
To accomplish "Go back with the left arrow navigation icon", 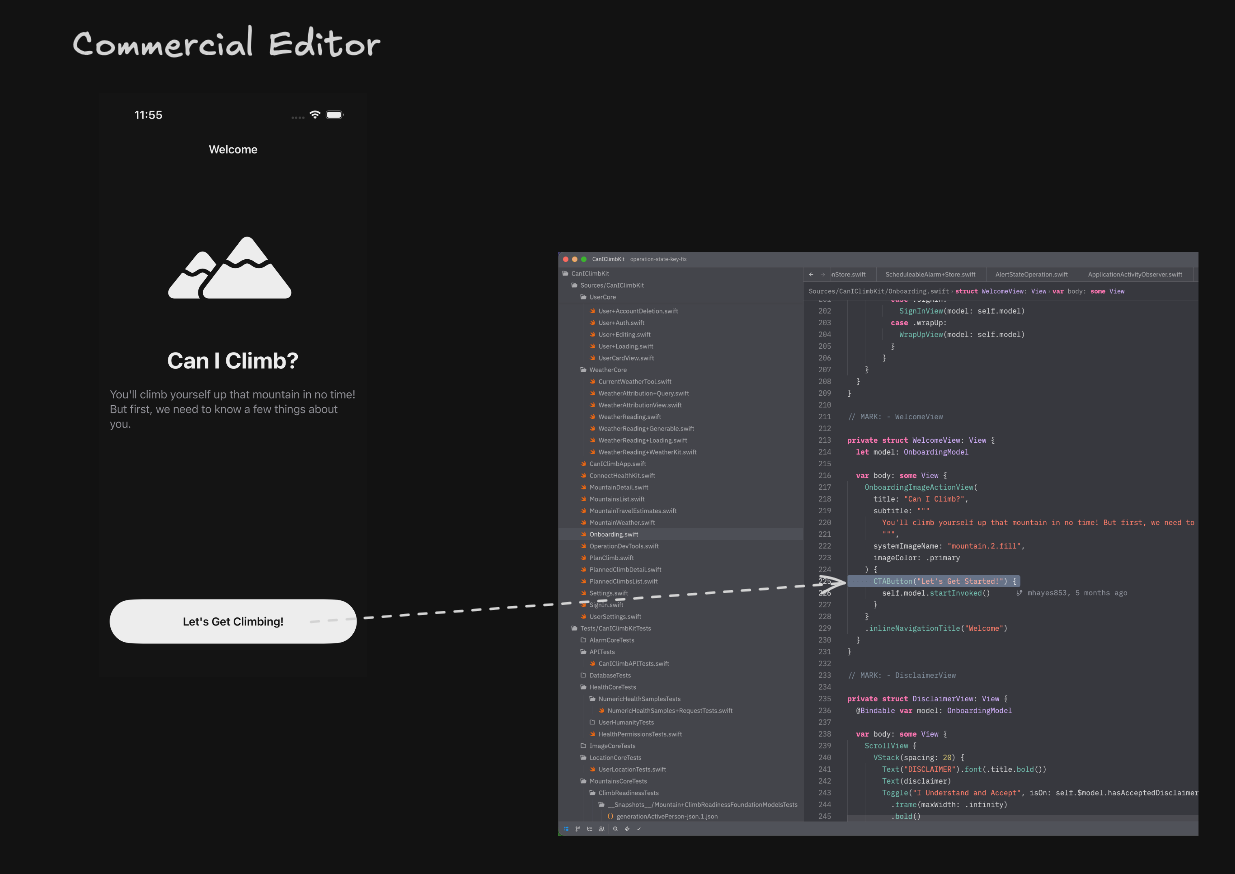I will [x=811, y=274].
